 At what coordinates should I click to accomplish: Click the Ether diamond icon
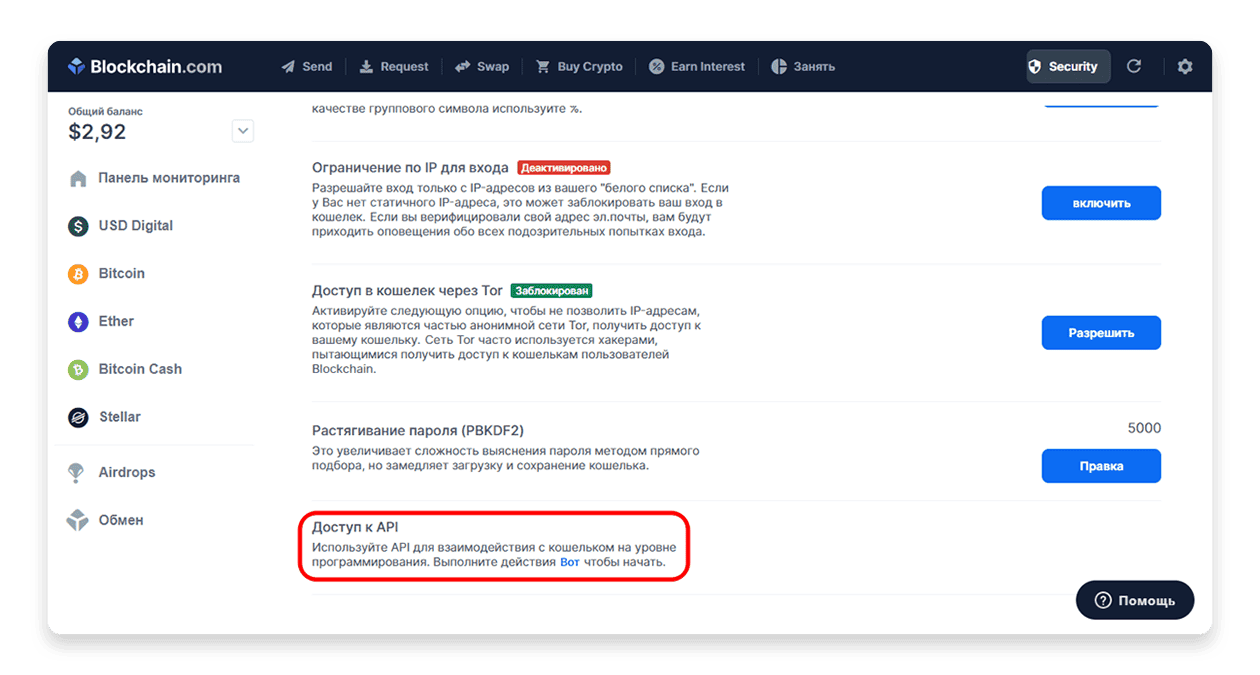coord(78,322)
